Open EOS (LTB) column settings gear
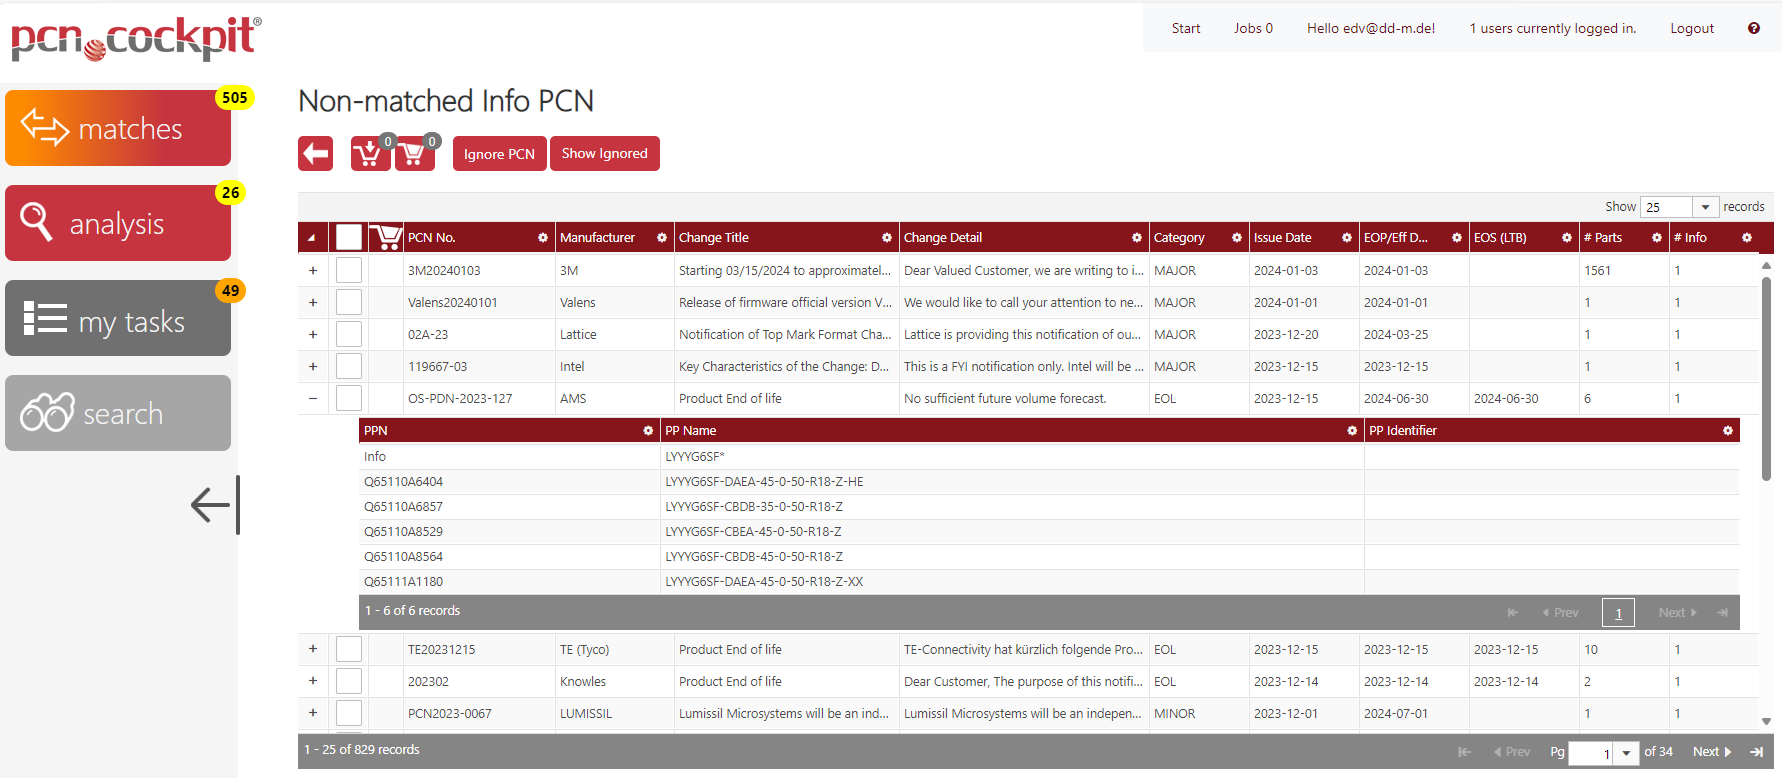The width and height of the screenshot is (1782, 778). pos(1567,237)
